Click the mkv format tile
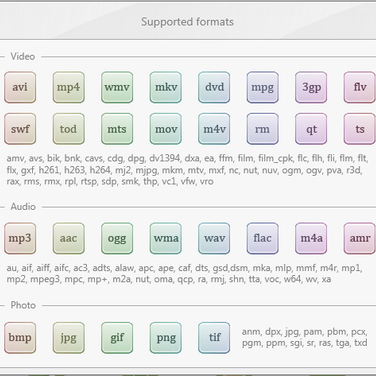This screenshot has height=376, width=376. pyautogui.click(x=166, y=87)
